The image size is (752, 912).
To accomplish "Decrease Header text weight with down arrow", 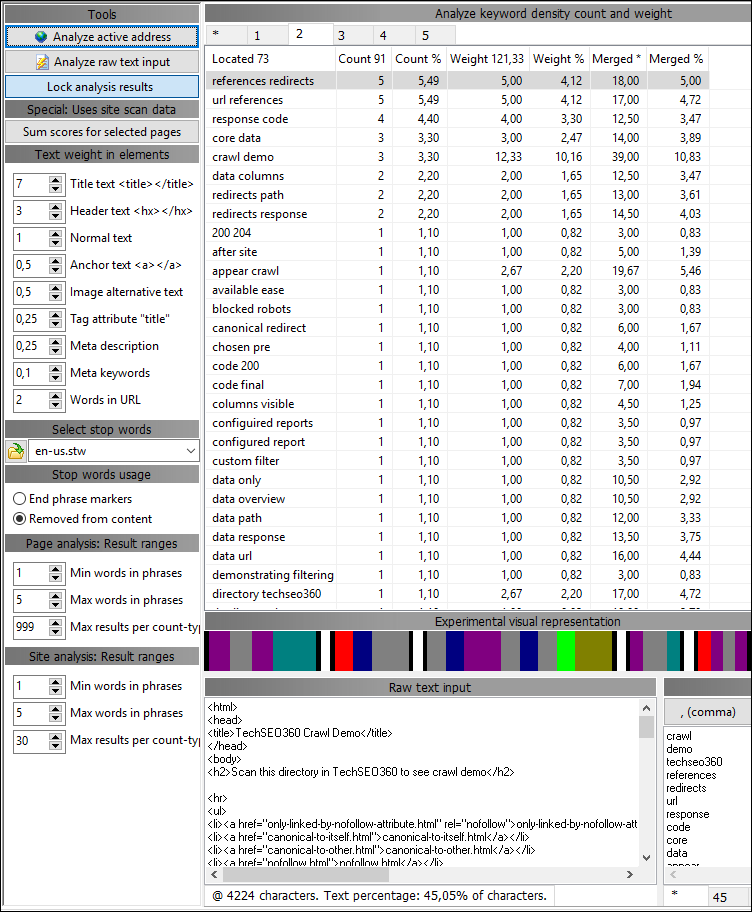I will 55,216.
